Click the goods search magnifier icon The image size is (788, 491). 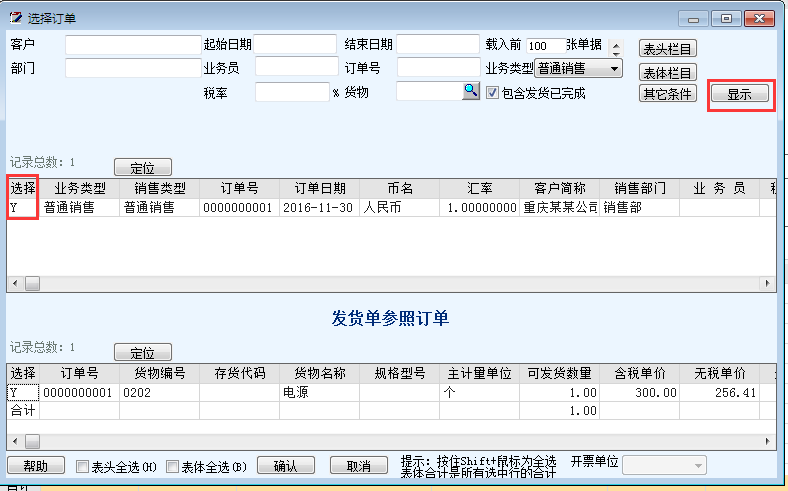pos(470,92)
